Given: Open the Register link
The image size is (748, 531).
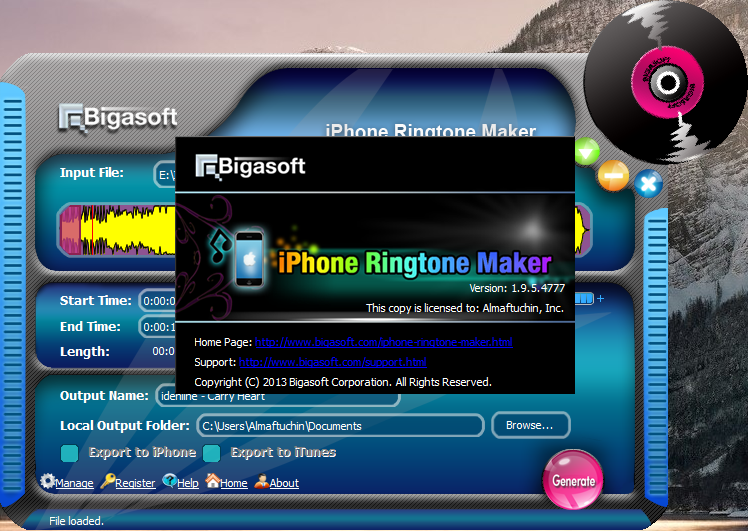Looking at the screenshot, I should (135, 483).
